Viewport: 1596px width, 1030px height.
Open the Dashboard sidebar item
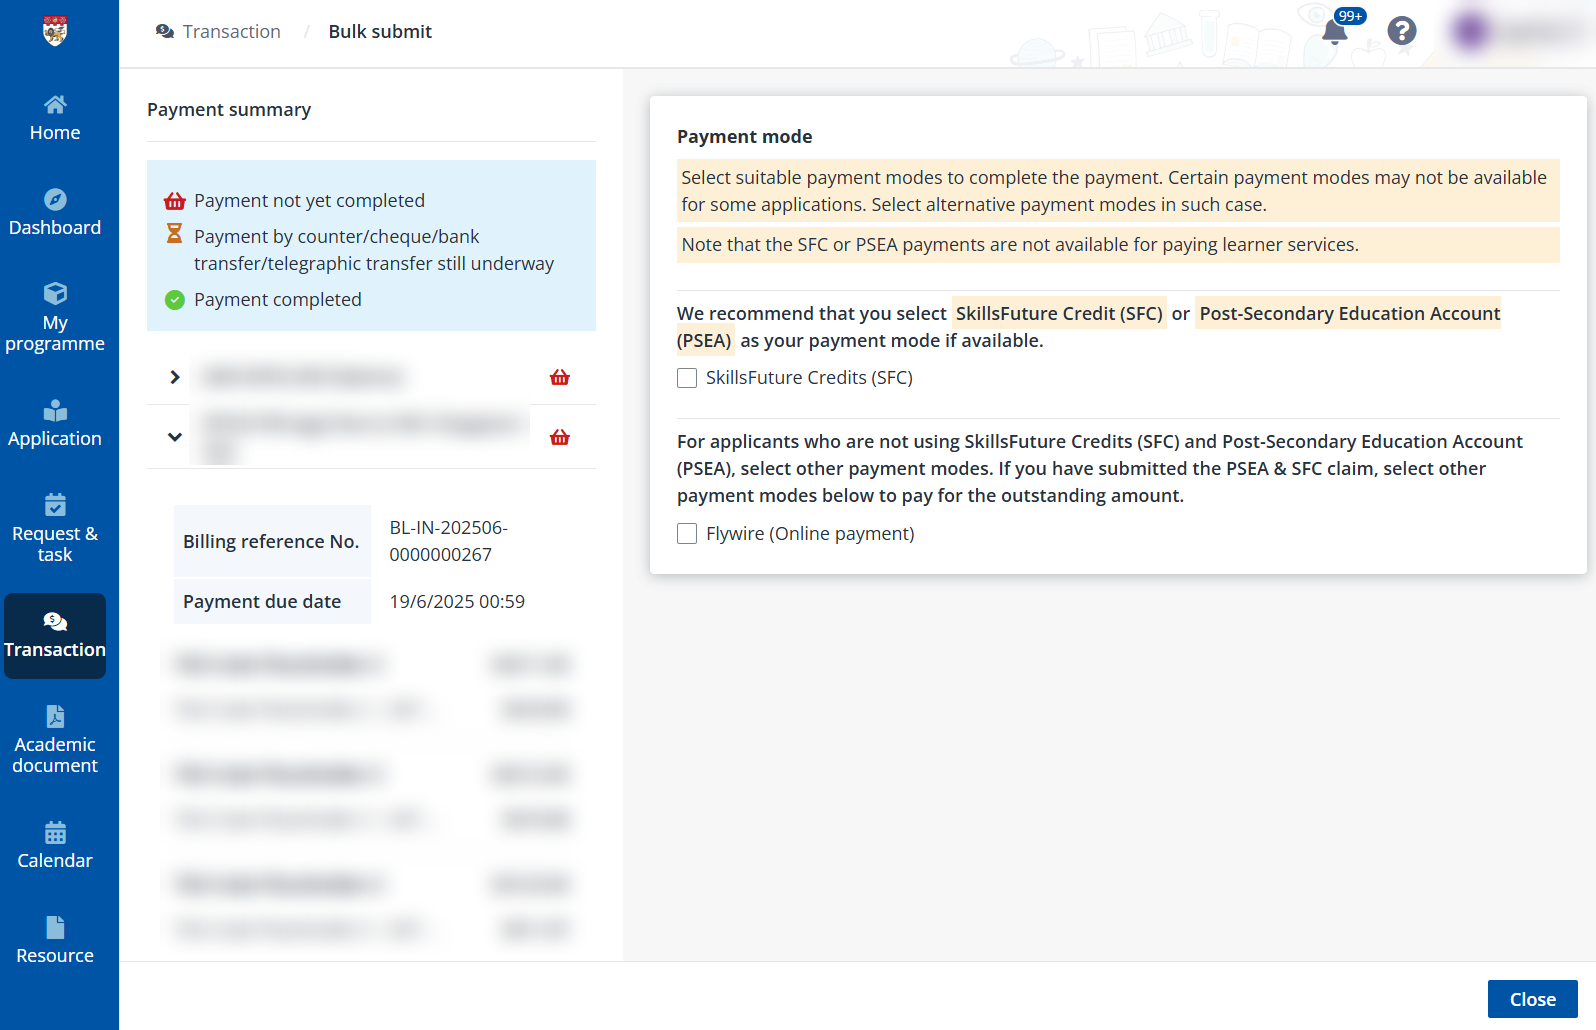[55, 214]
